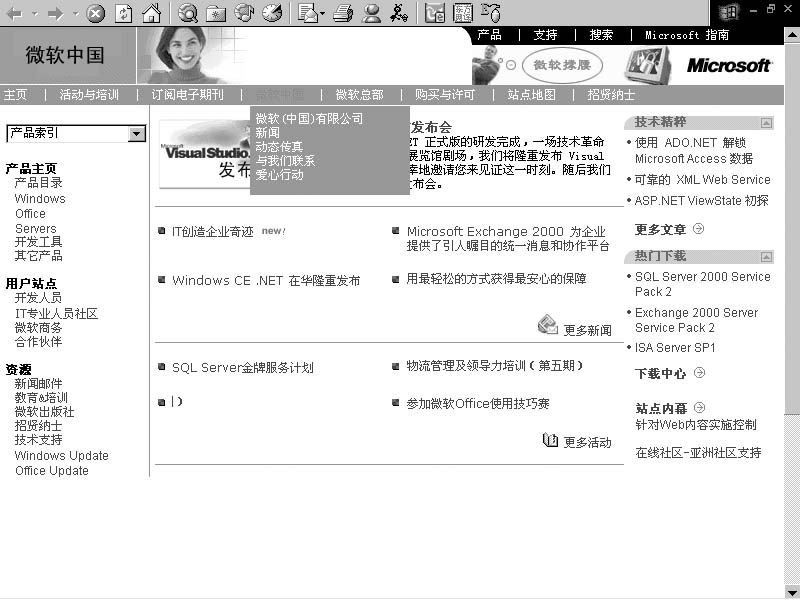Click the arrow icon next to 更多文章

(698, 229)
